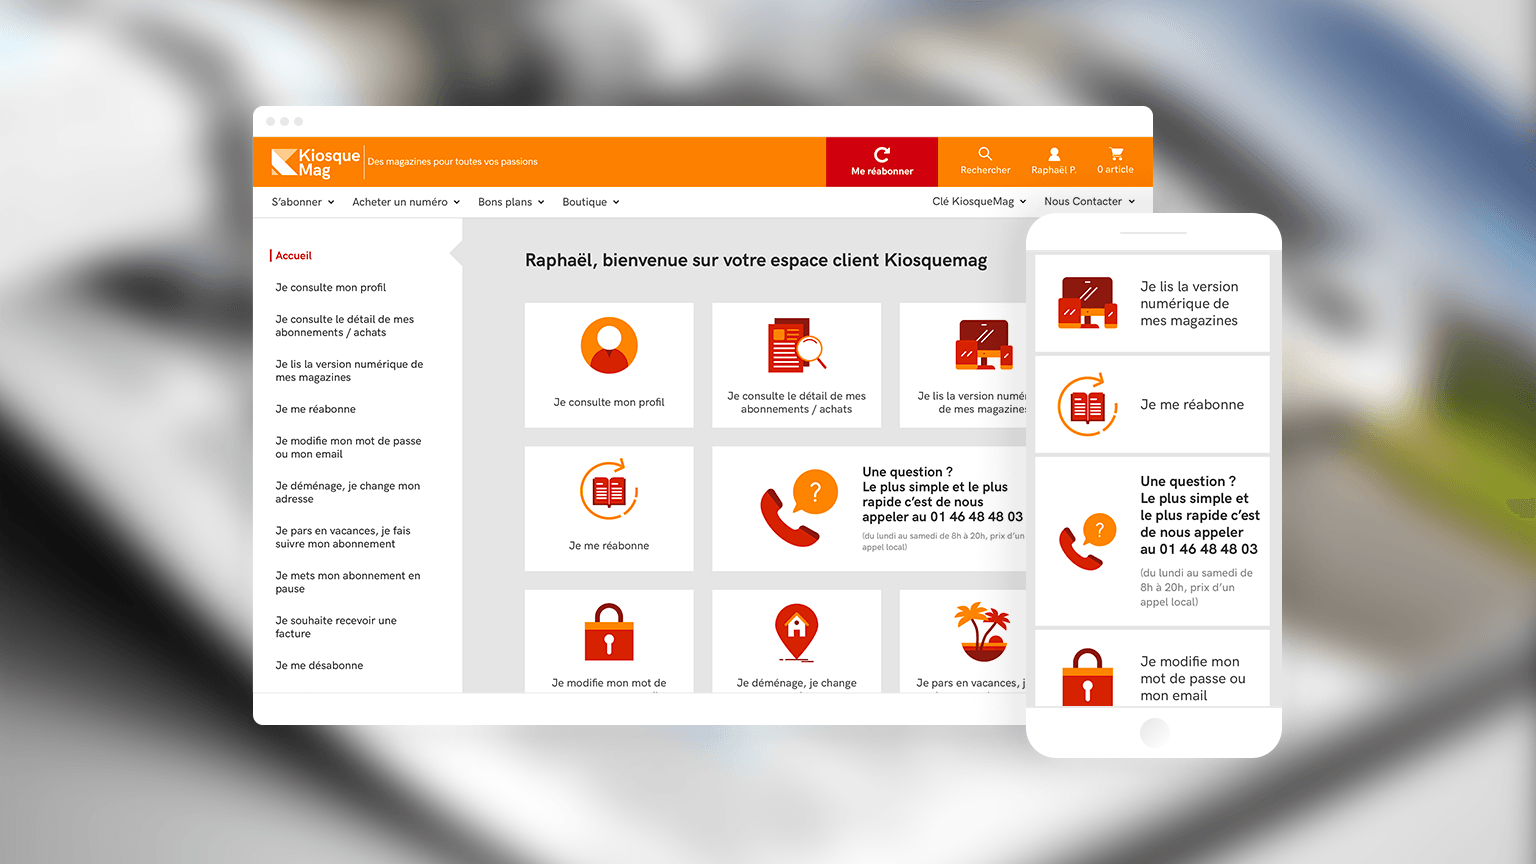Click the orange profile avatar icon

pos(609,345)
